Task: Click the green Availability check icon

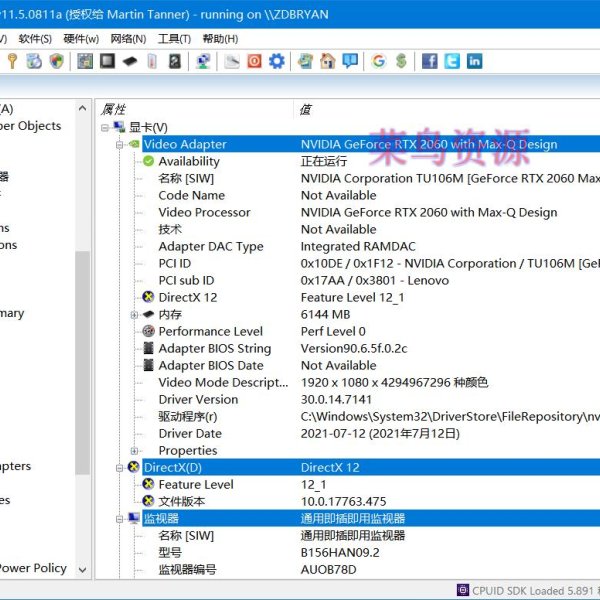Action: pos(148,161)
